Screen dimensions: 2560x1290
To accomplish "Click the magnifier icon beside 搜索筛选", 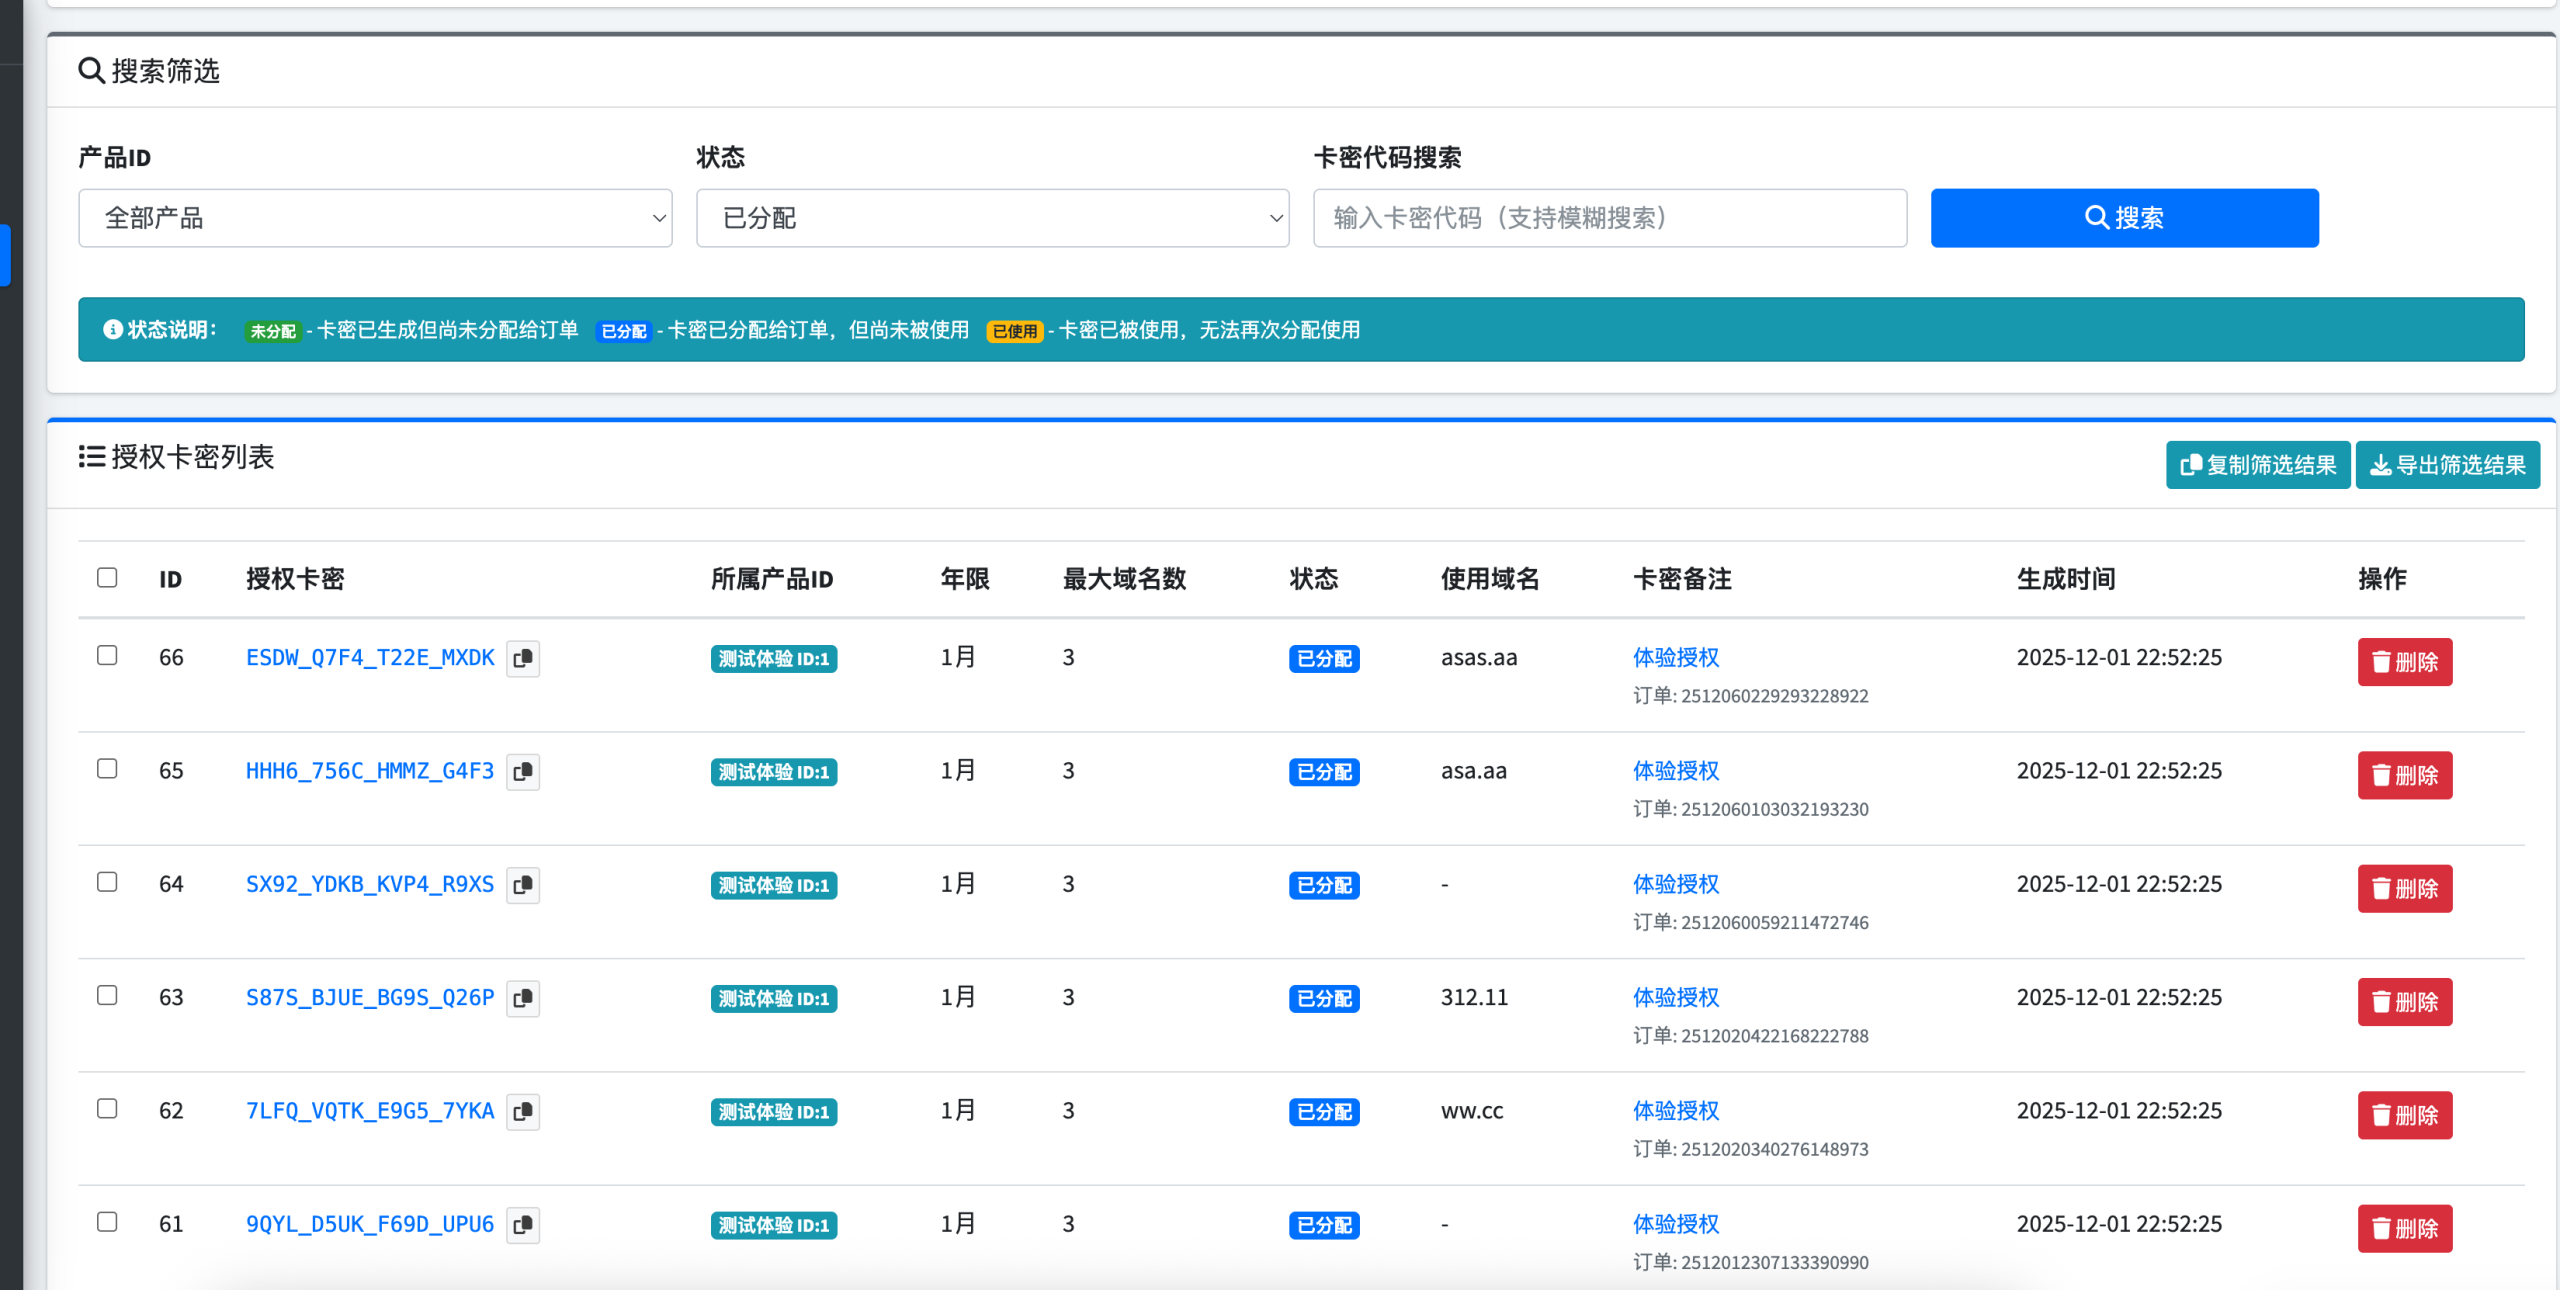I will click(91, 70).
